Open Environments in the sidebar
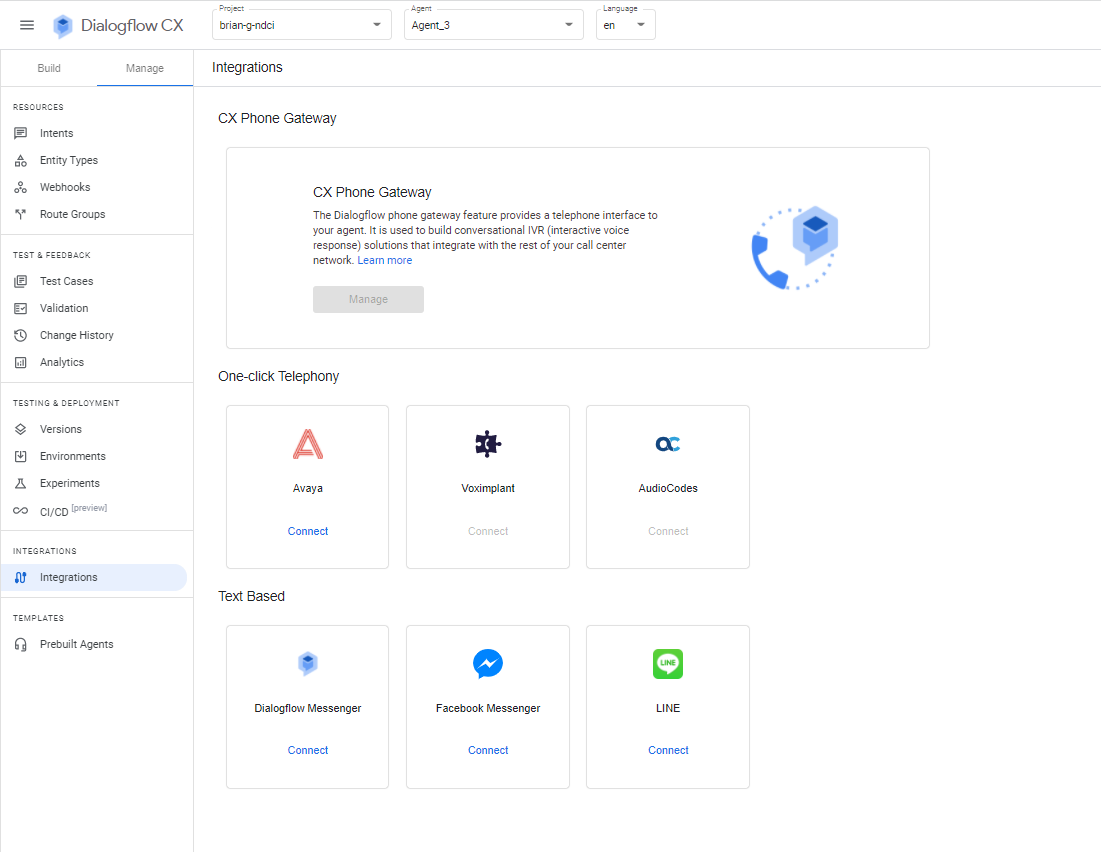The width and height of the screenshot is (1101, 852). click(96, 457)
